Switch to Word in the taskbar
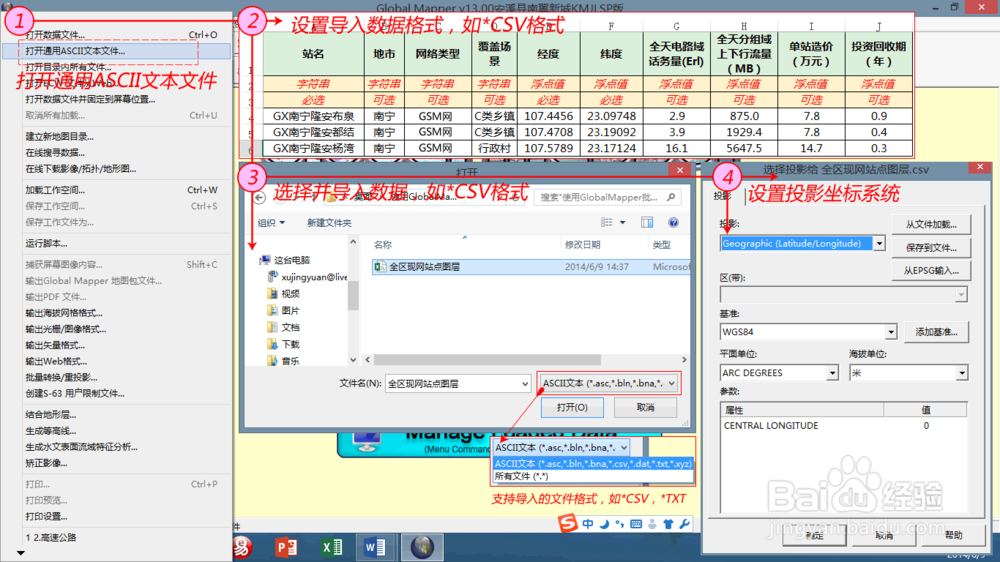 (x=375, y=547)
